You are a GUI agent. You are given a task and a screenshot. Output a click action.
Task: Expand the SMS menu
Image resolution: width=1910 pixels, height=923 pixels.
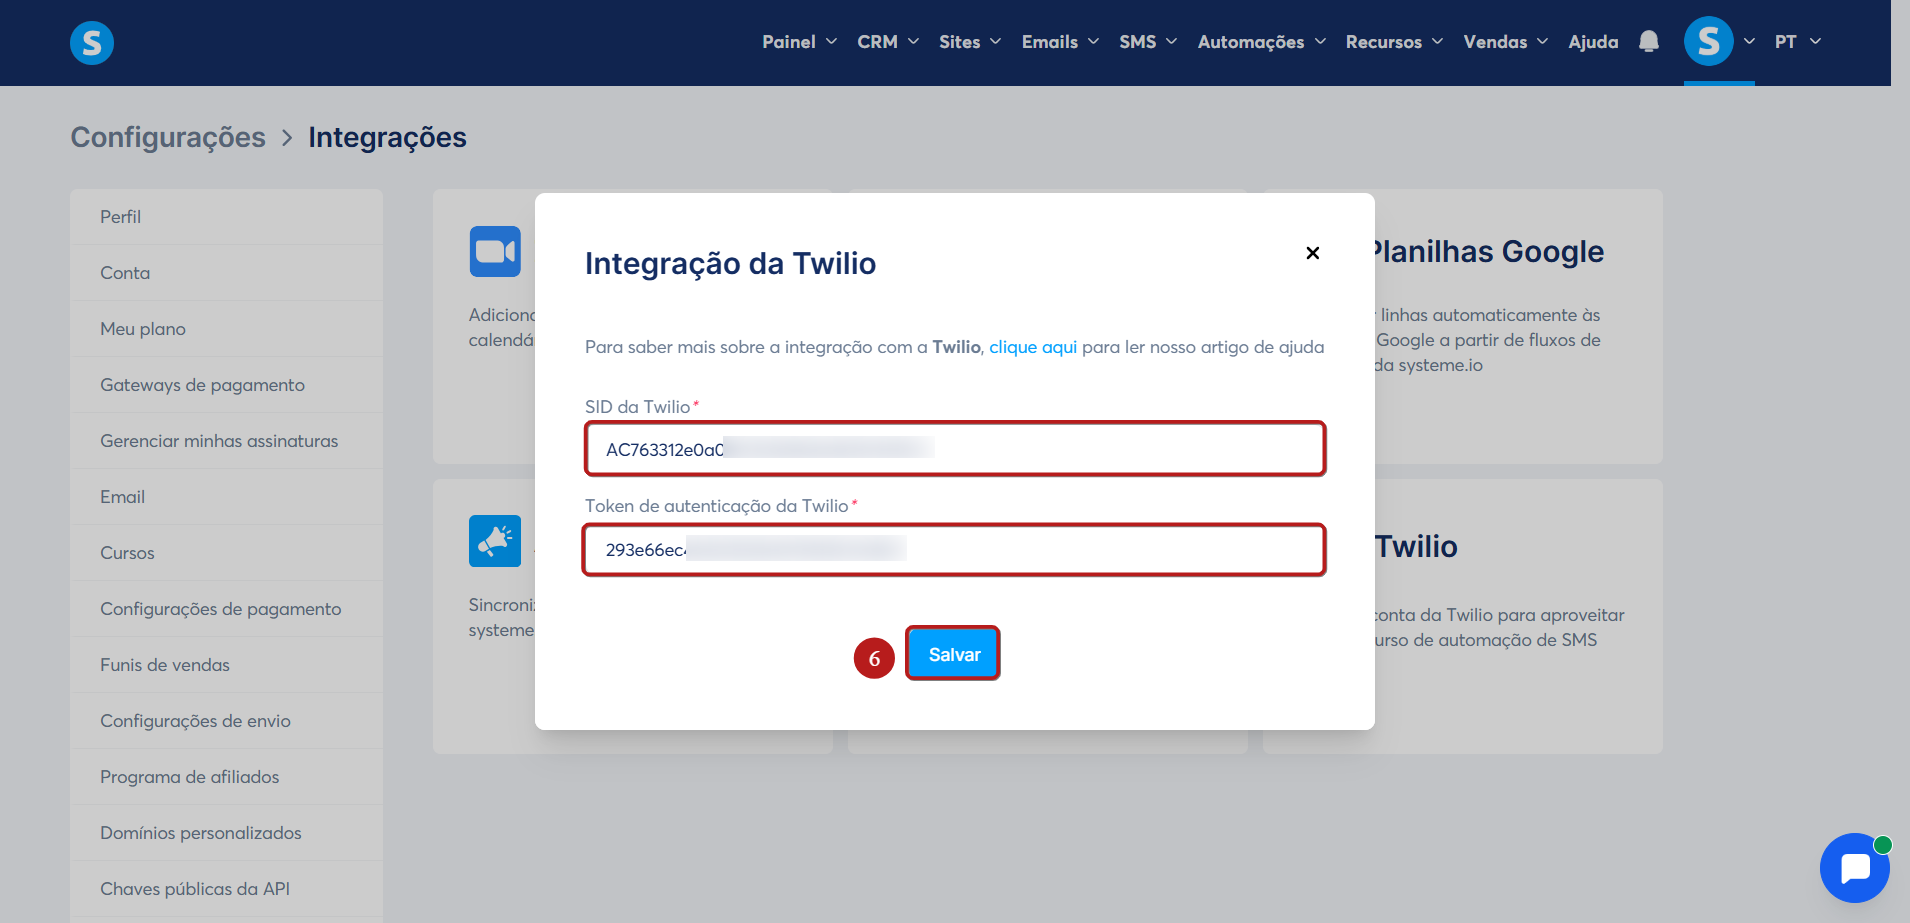(x=1148, y=42)
